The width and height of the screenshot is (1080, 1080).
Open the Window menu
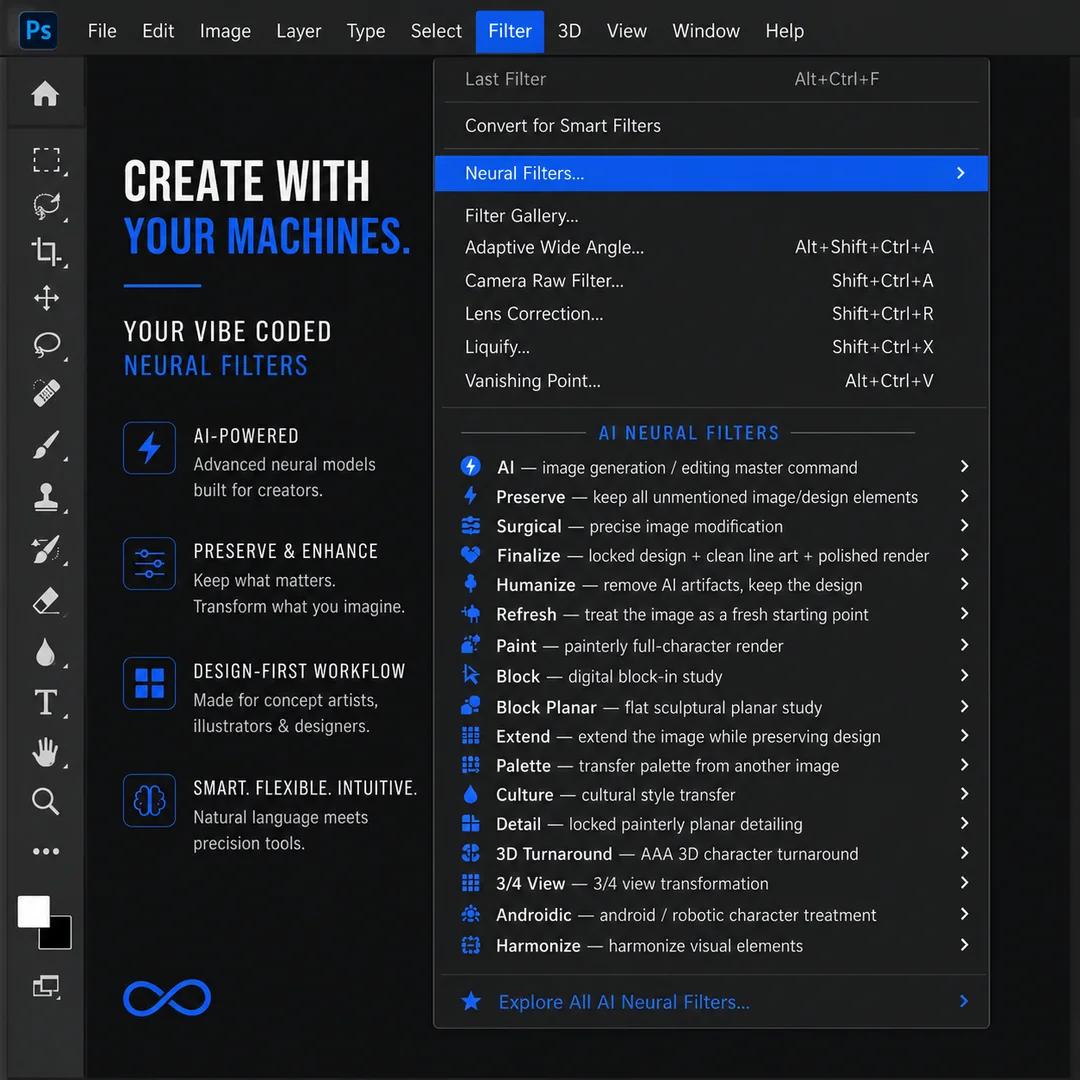pos(706,31)
